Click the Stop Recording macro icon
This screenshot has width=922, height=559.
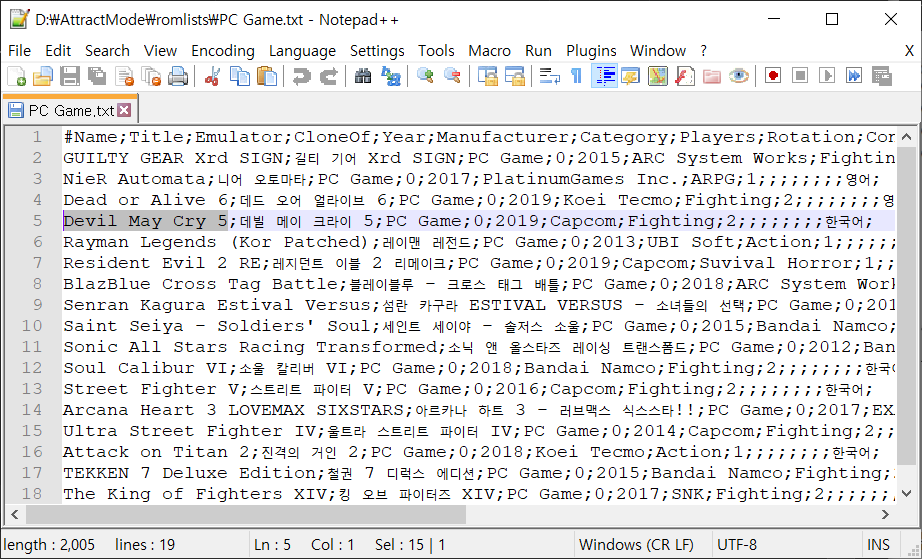point(800,76)
